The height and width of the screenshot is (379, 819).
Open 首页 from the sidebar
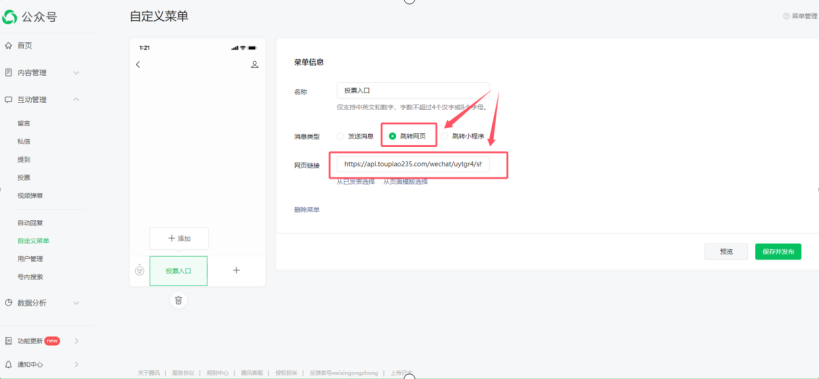[25, 46]
